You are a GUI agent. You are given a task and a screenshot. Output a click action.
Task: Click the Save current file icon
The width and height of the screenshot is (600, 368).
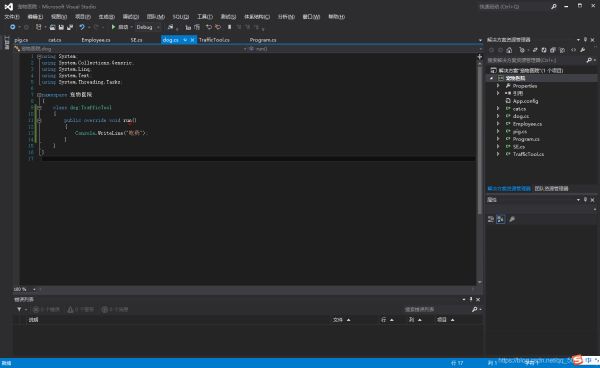pos(61,27)
